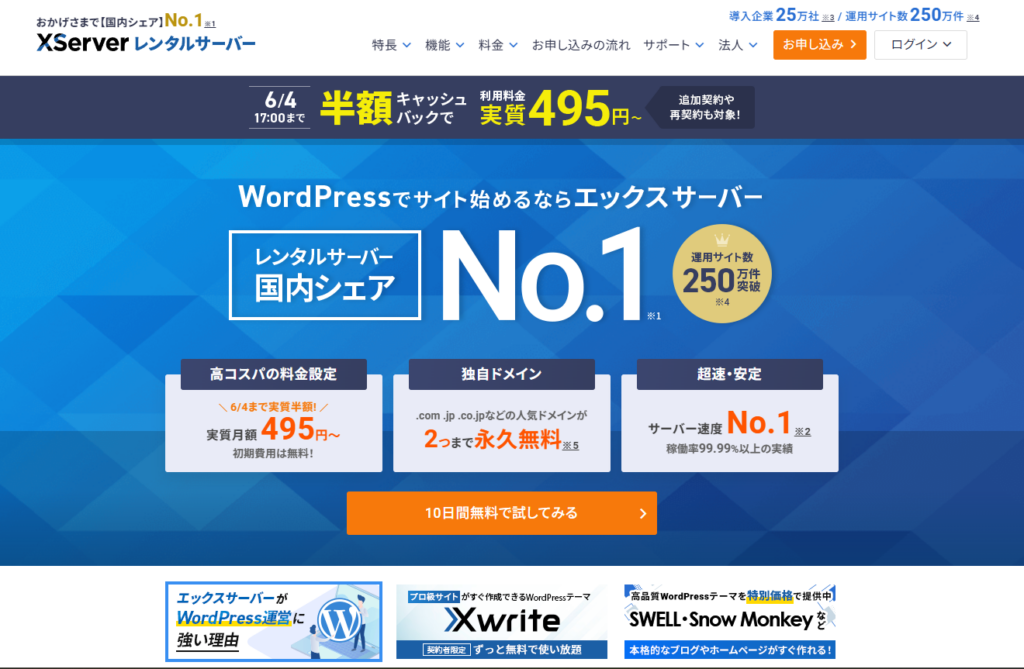This screenshot has width=1024, height=669.
Task: Click 10日間無料で試してみる button
Action: pos(502,513)
